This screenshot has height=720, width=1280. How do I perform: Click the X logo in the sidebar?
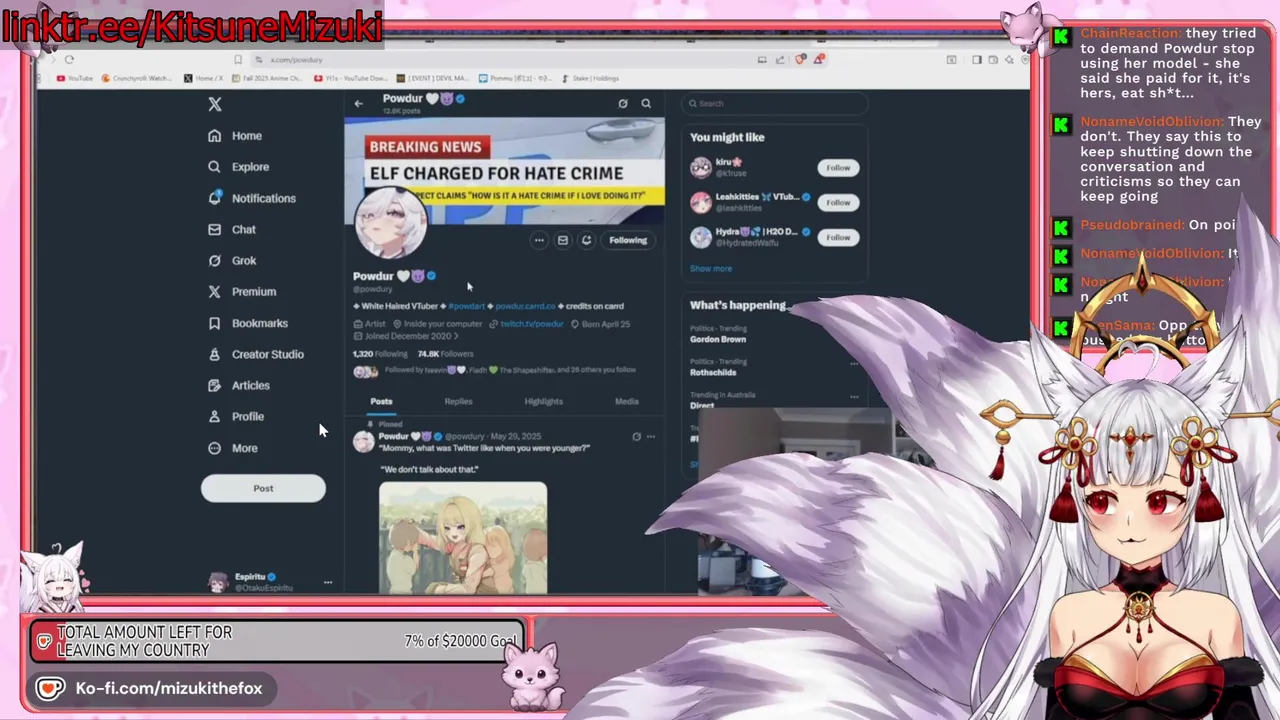pos(214,104)
